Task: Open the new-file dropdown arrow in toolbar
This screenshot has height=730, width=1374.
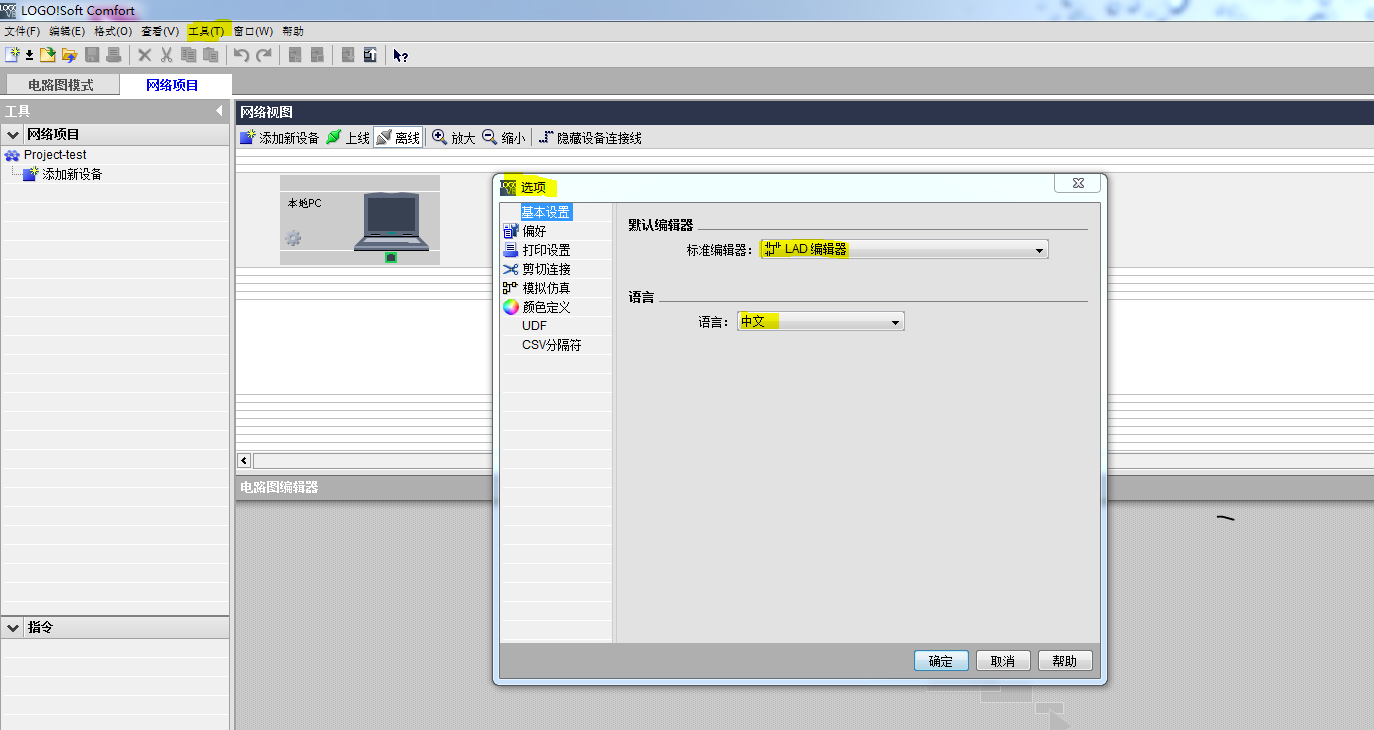Action: (29, 55)
